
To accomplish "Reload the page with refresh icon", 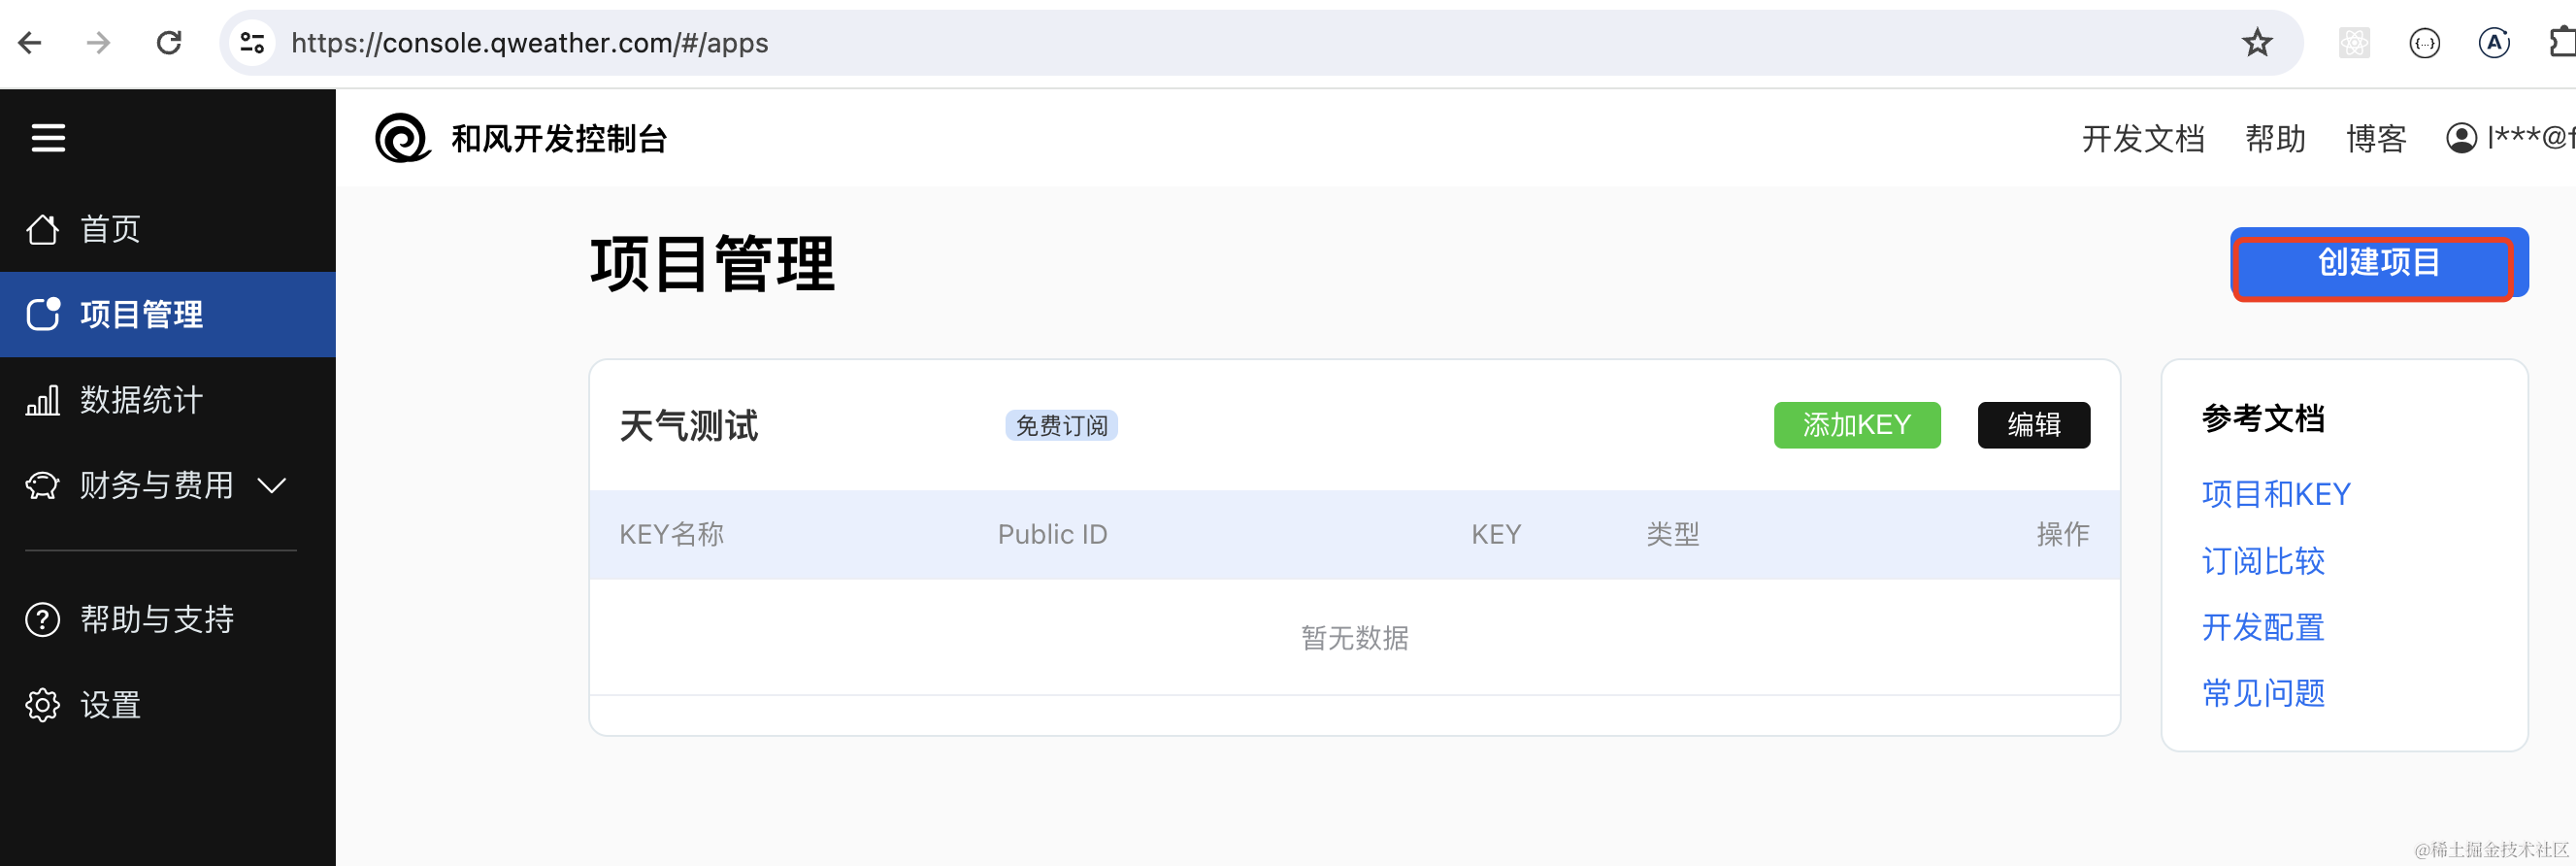I will click(x=169, y=43).
